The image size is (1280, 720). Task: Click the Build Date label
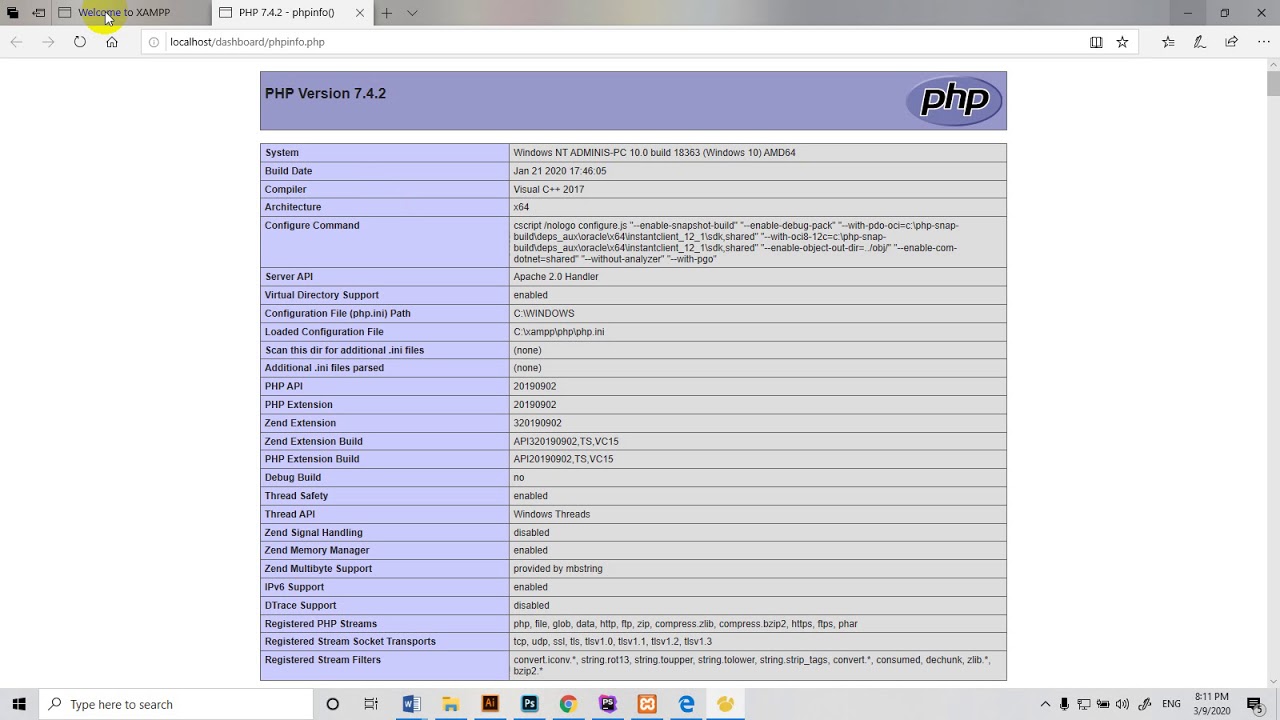pyautogui.click(x=288, y=171)
